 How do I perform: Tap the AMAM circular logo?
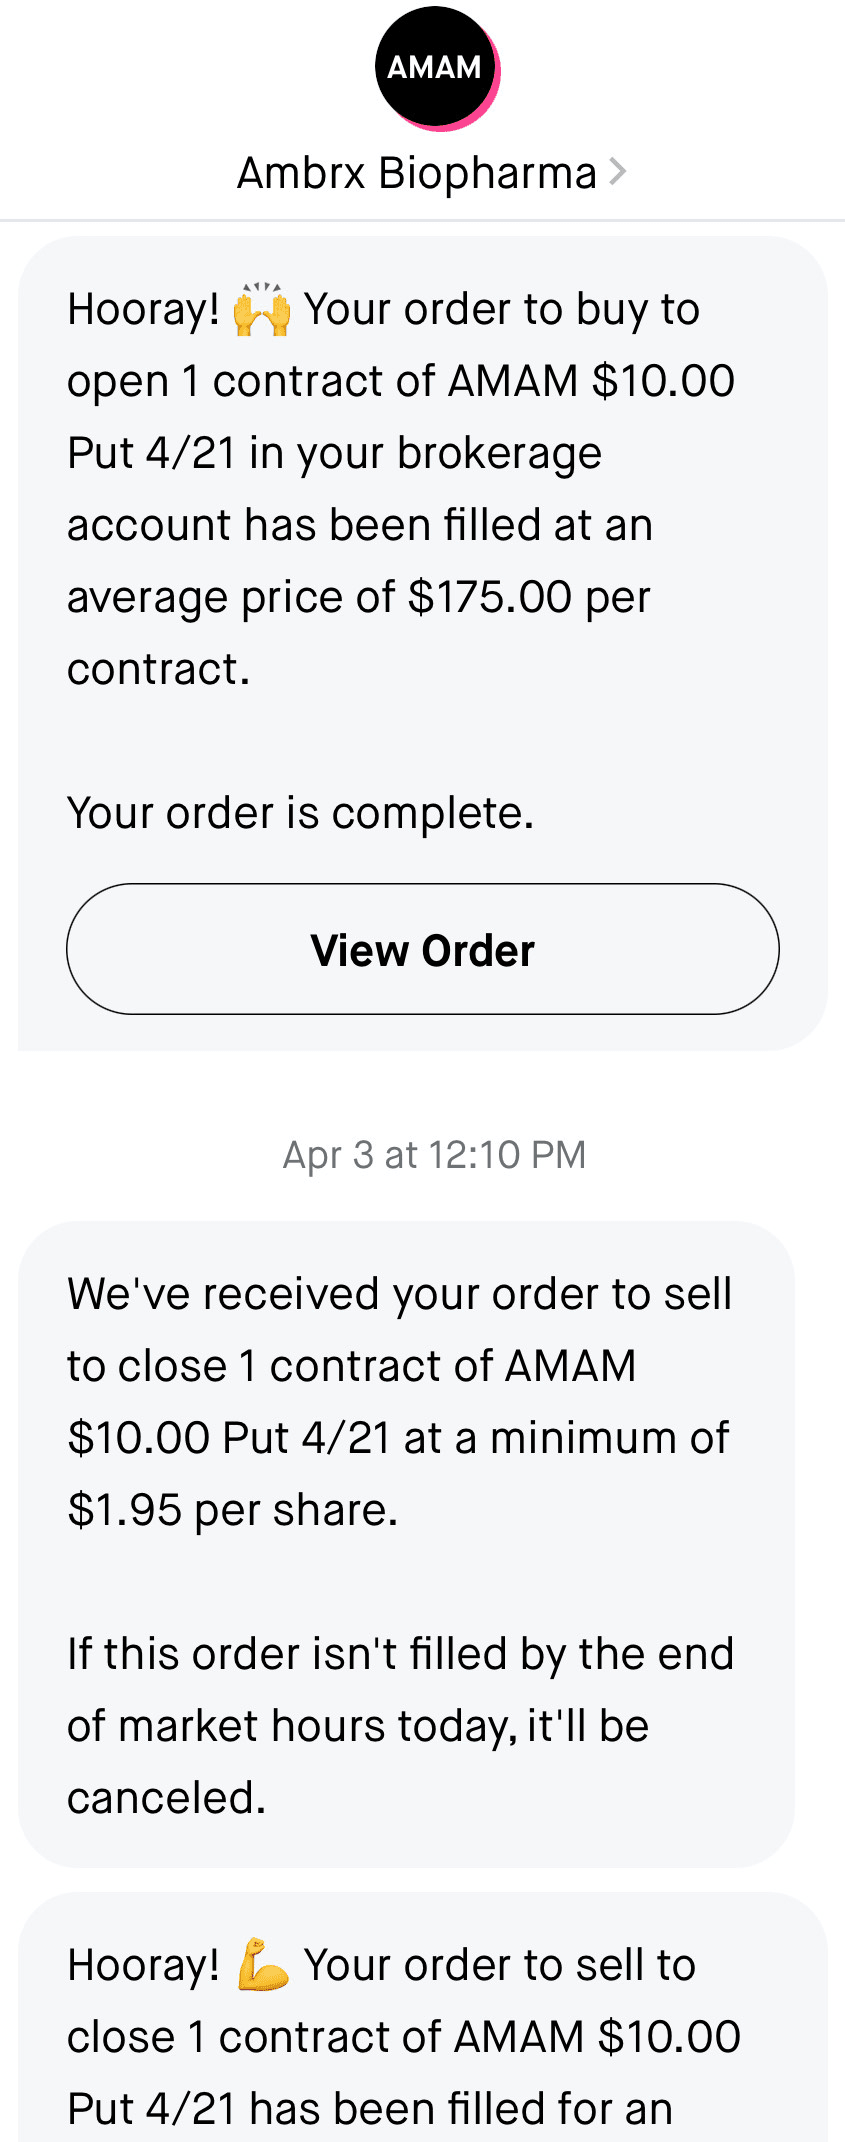click(x=435, y=68)
